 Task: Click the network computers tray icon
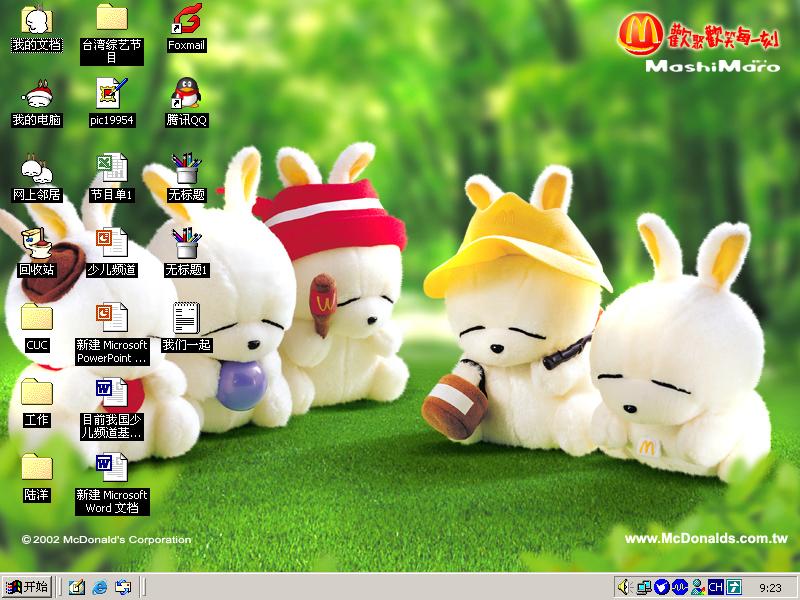pyautogui.click(x=643, y=588)
